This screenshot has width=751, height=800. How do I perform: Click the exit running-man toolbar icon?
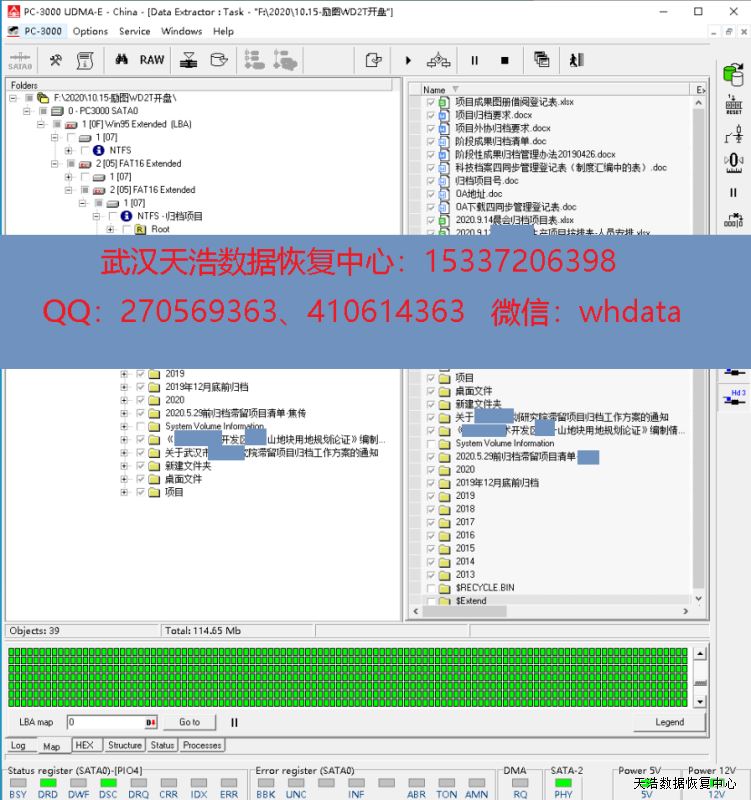pos(576,60)
